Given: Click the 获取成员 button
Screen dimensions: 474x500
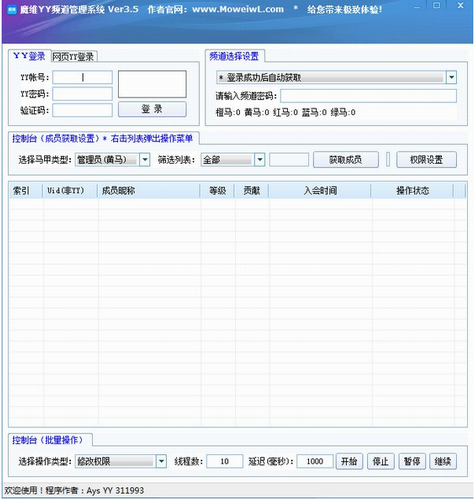Looking at the screenshot, I should click(x=346, y=160).
